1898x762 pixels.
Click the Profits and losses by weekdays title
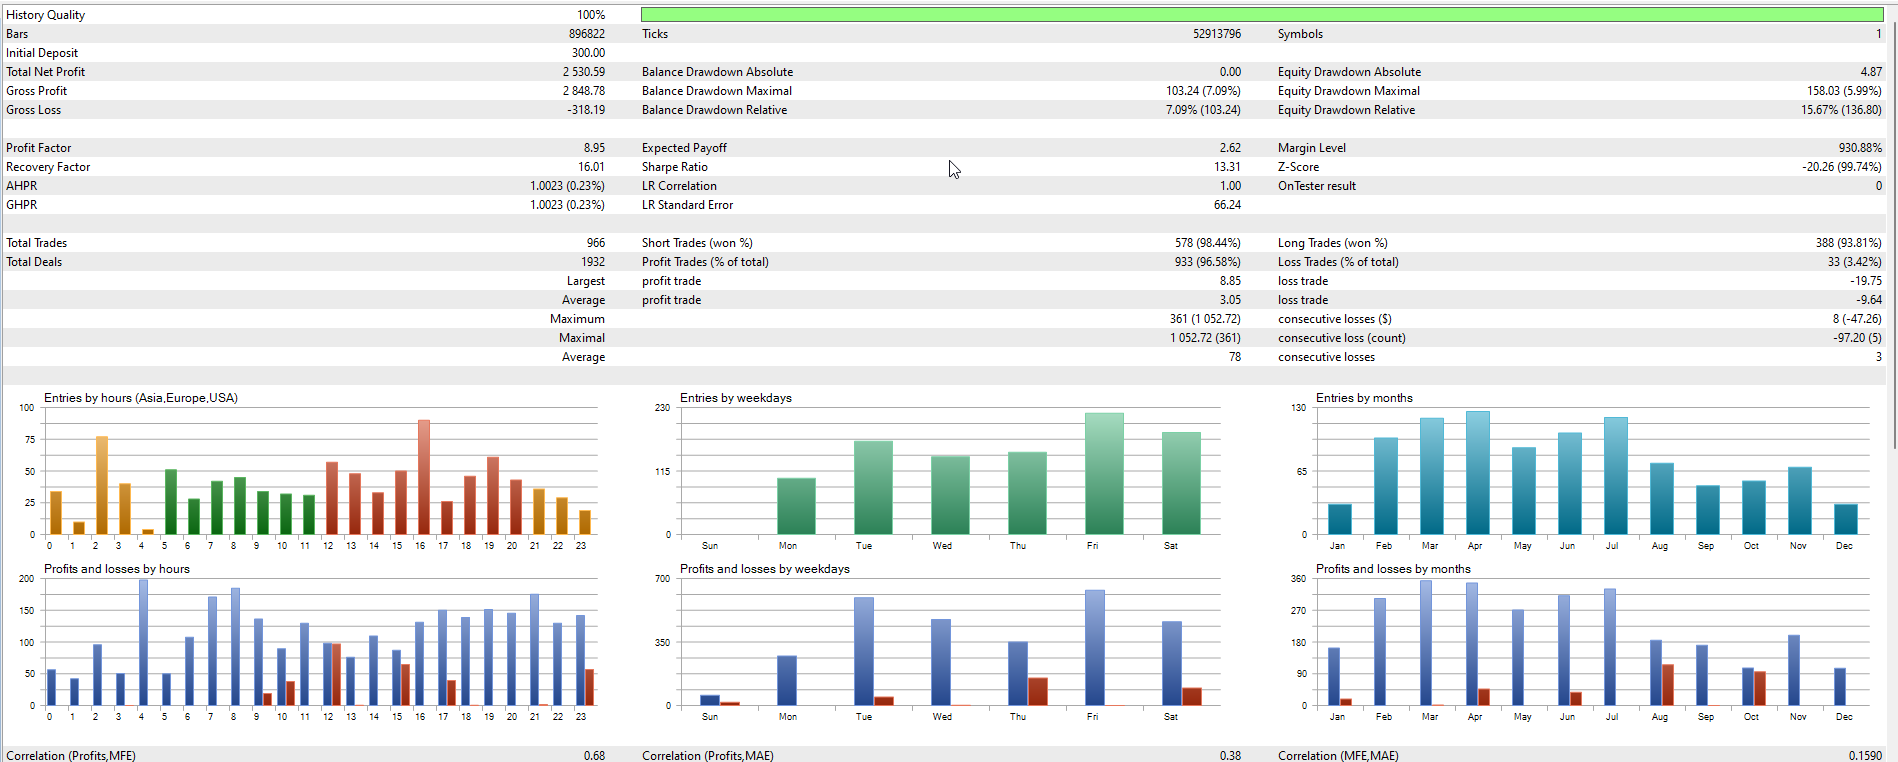point(765,569)
